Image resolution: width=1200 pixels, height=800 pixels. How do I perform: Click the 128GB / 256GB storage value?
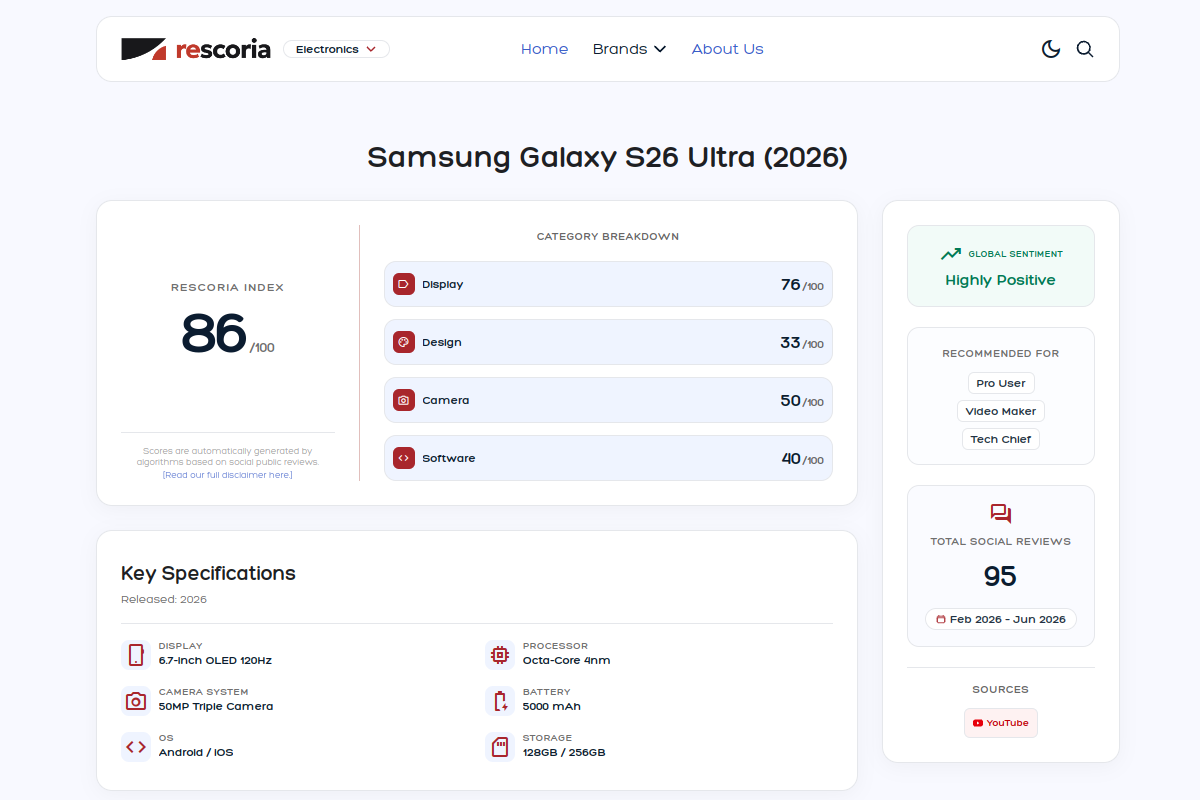tap(564, 753)
